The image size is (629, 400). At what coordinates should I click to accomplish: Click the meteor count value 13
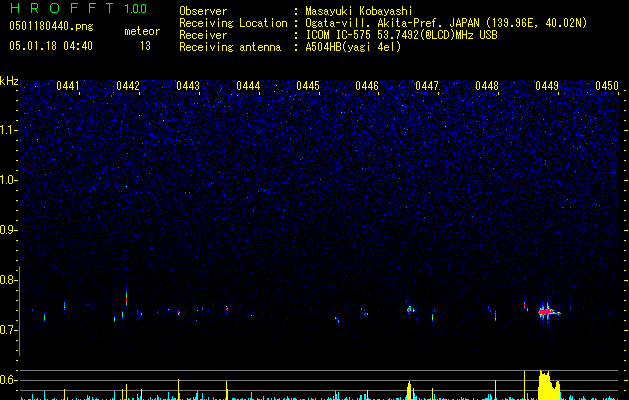click(x=145, y=46)
